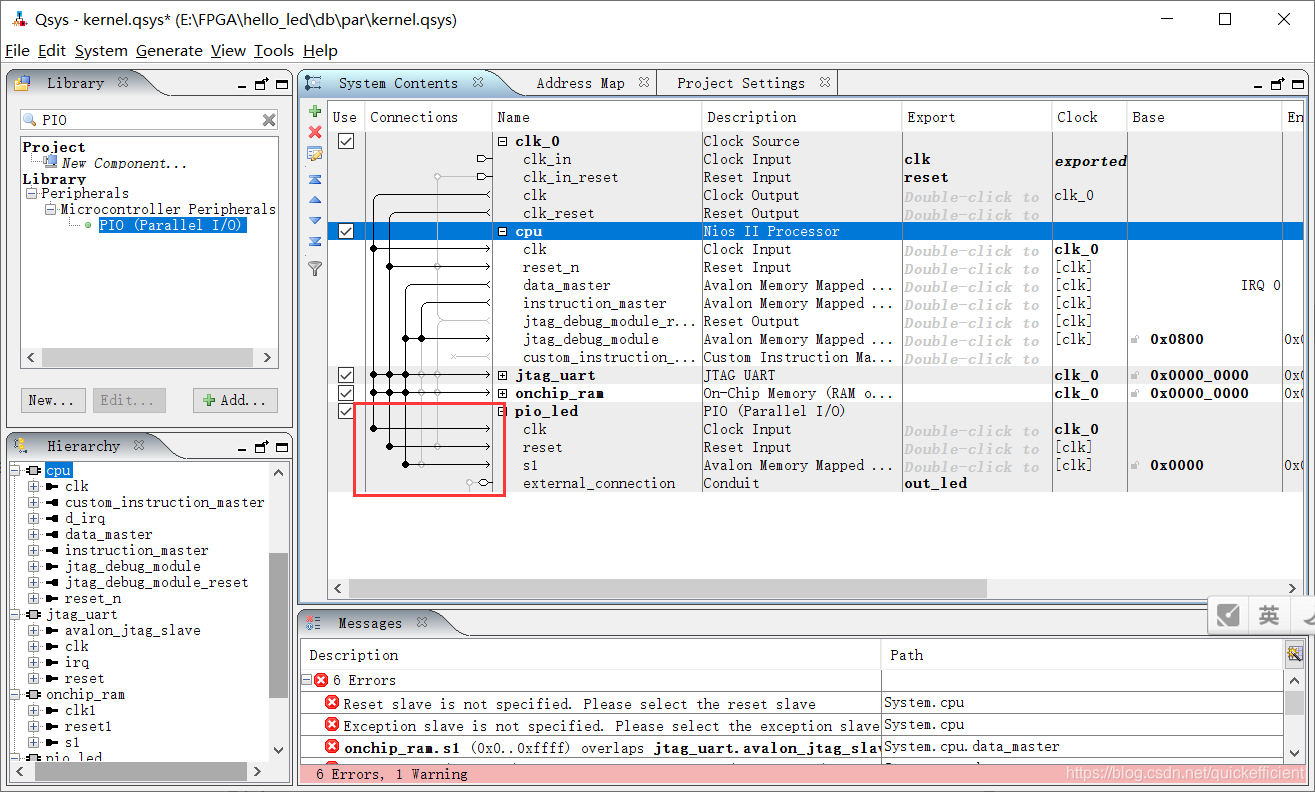Switch to the Address Map tab

pyautogui.click(x=580, y=83)
